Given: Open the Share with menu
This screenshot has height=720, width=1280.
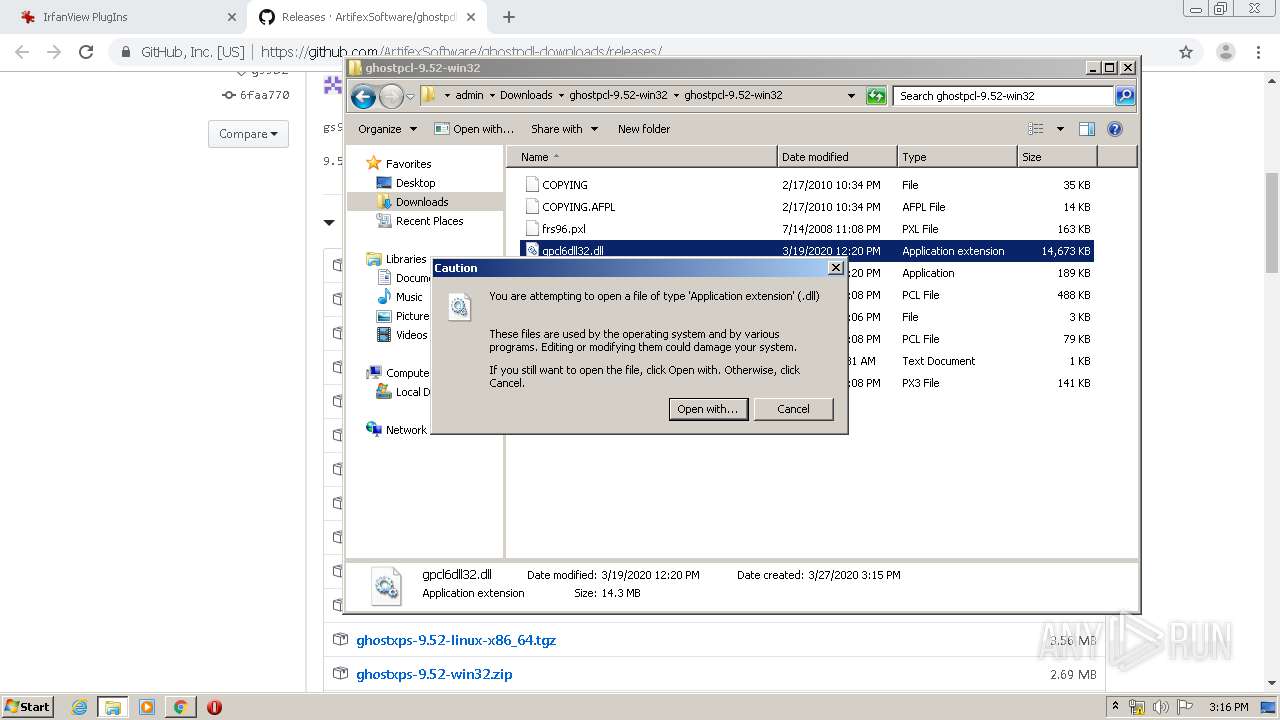Looking at the screenshot, I should tap(564, 129).
